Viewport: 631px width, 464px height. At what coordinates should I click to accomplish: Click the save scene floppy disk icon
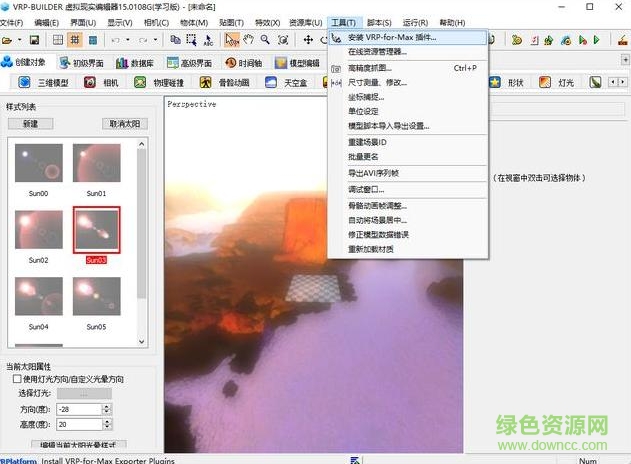35,40
